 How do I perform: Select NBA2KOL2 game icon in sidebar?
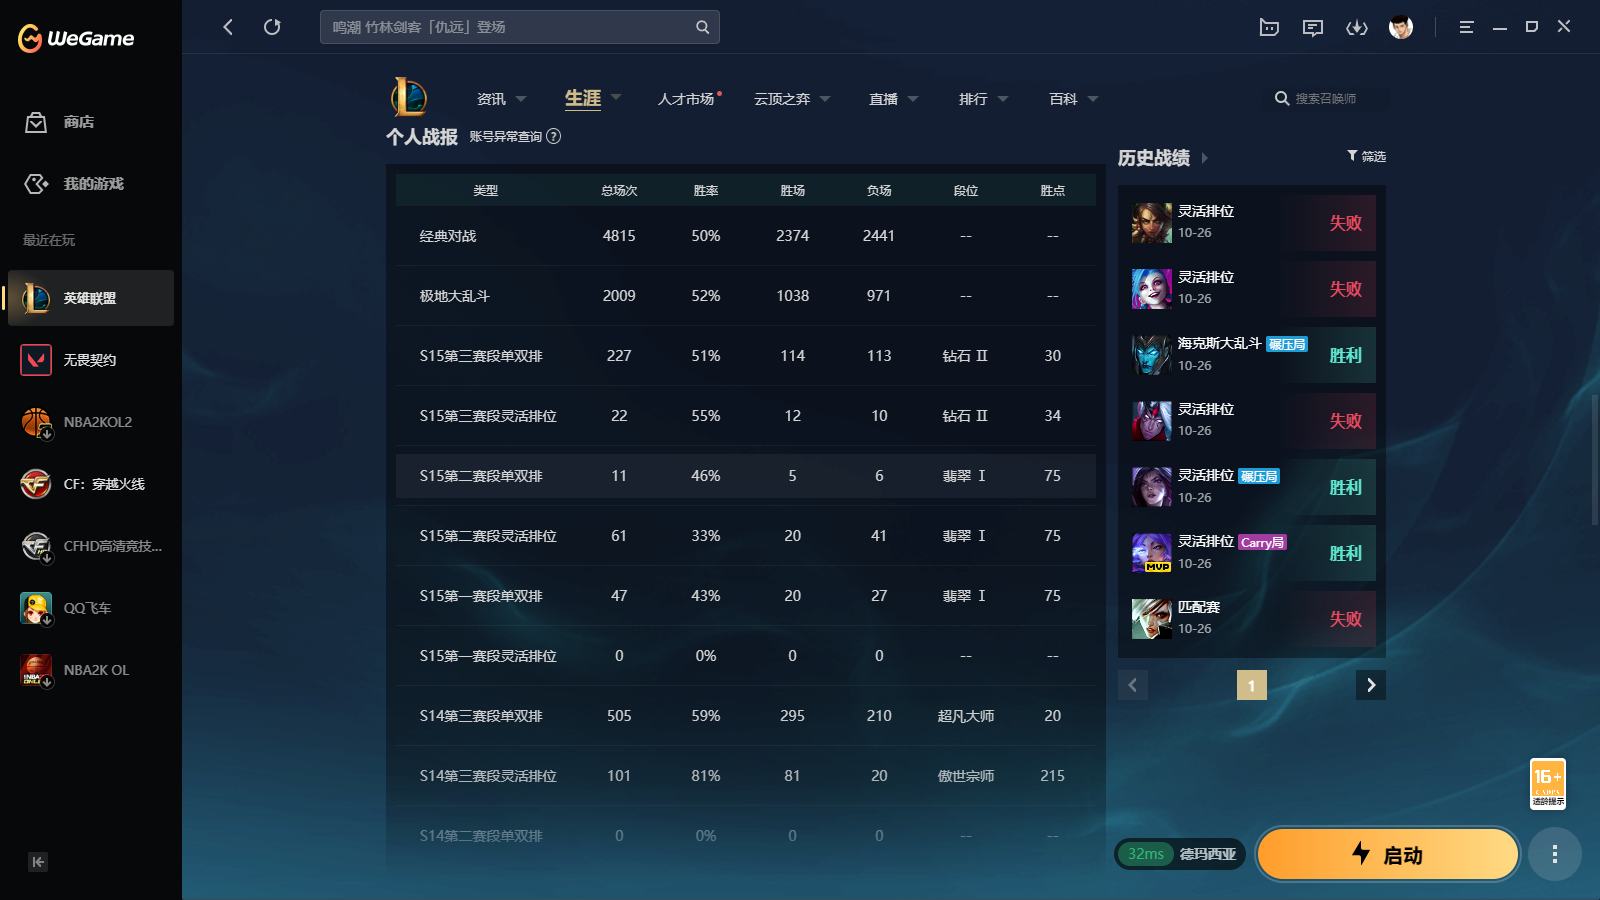pyautogui.click(x=36, y=422)
